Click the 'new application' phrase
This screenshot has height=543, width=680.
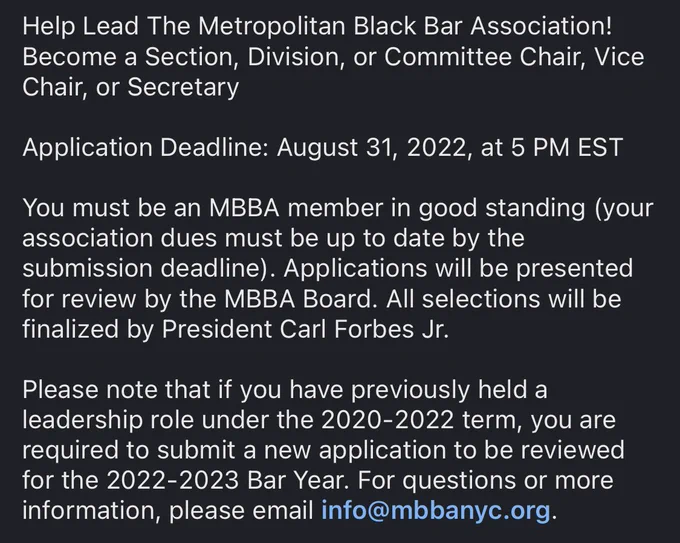[355, 450]
